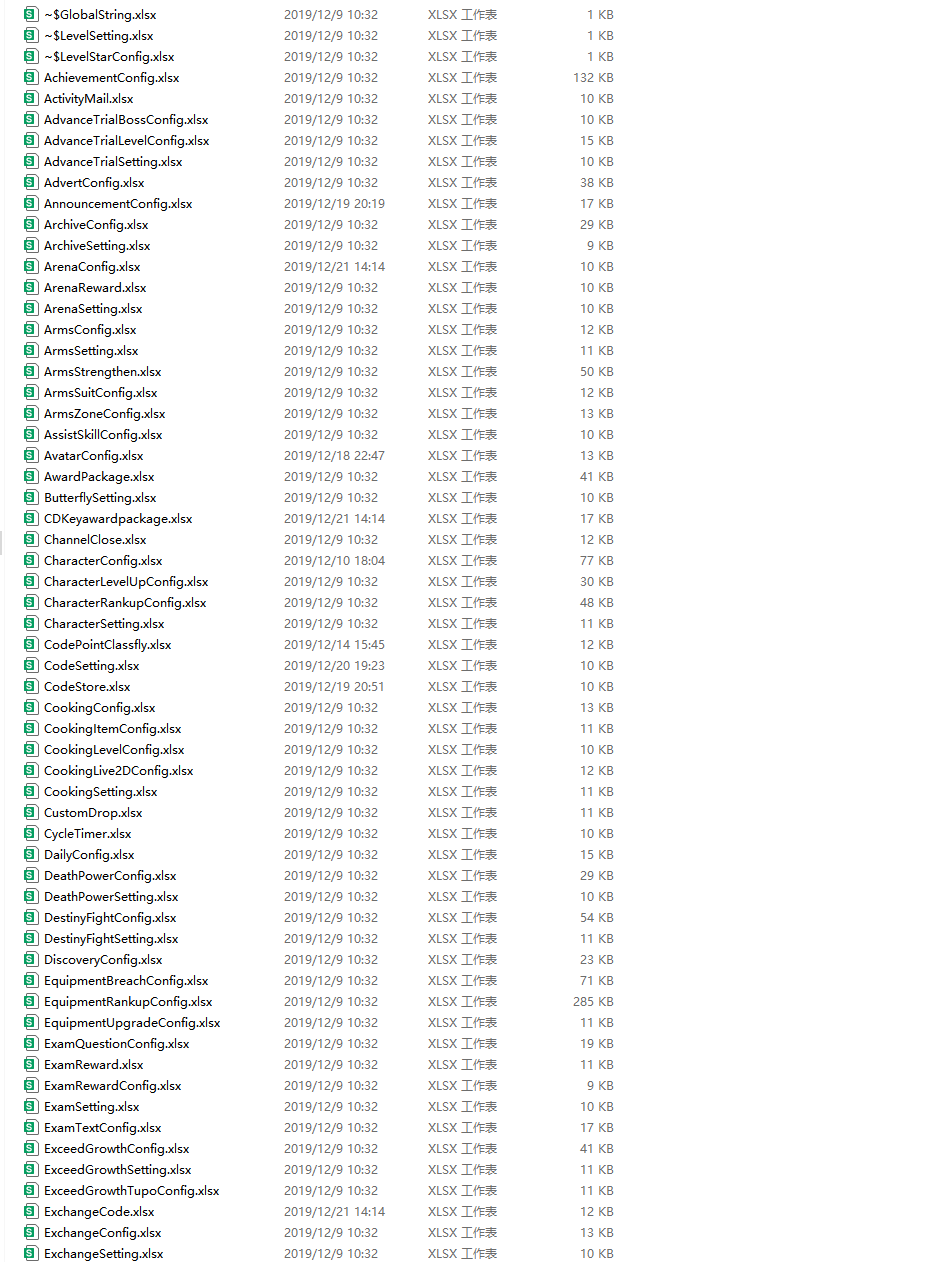Click the ExchangeCode.xlsx file icon

pos(30,1212)
